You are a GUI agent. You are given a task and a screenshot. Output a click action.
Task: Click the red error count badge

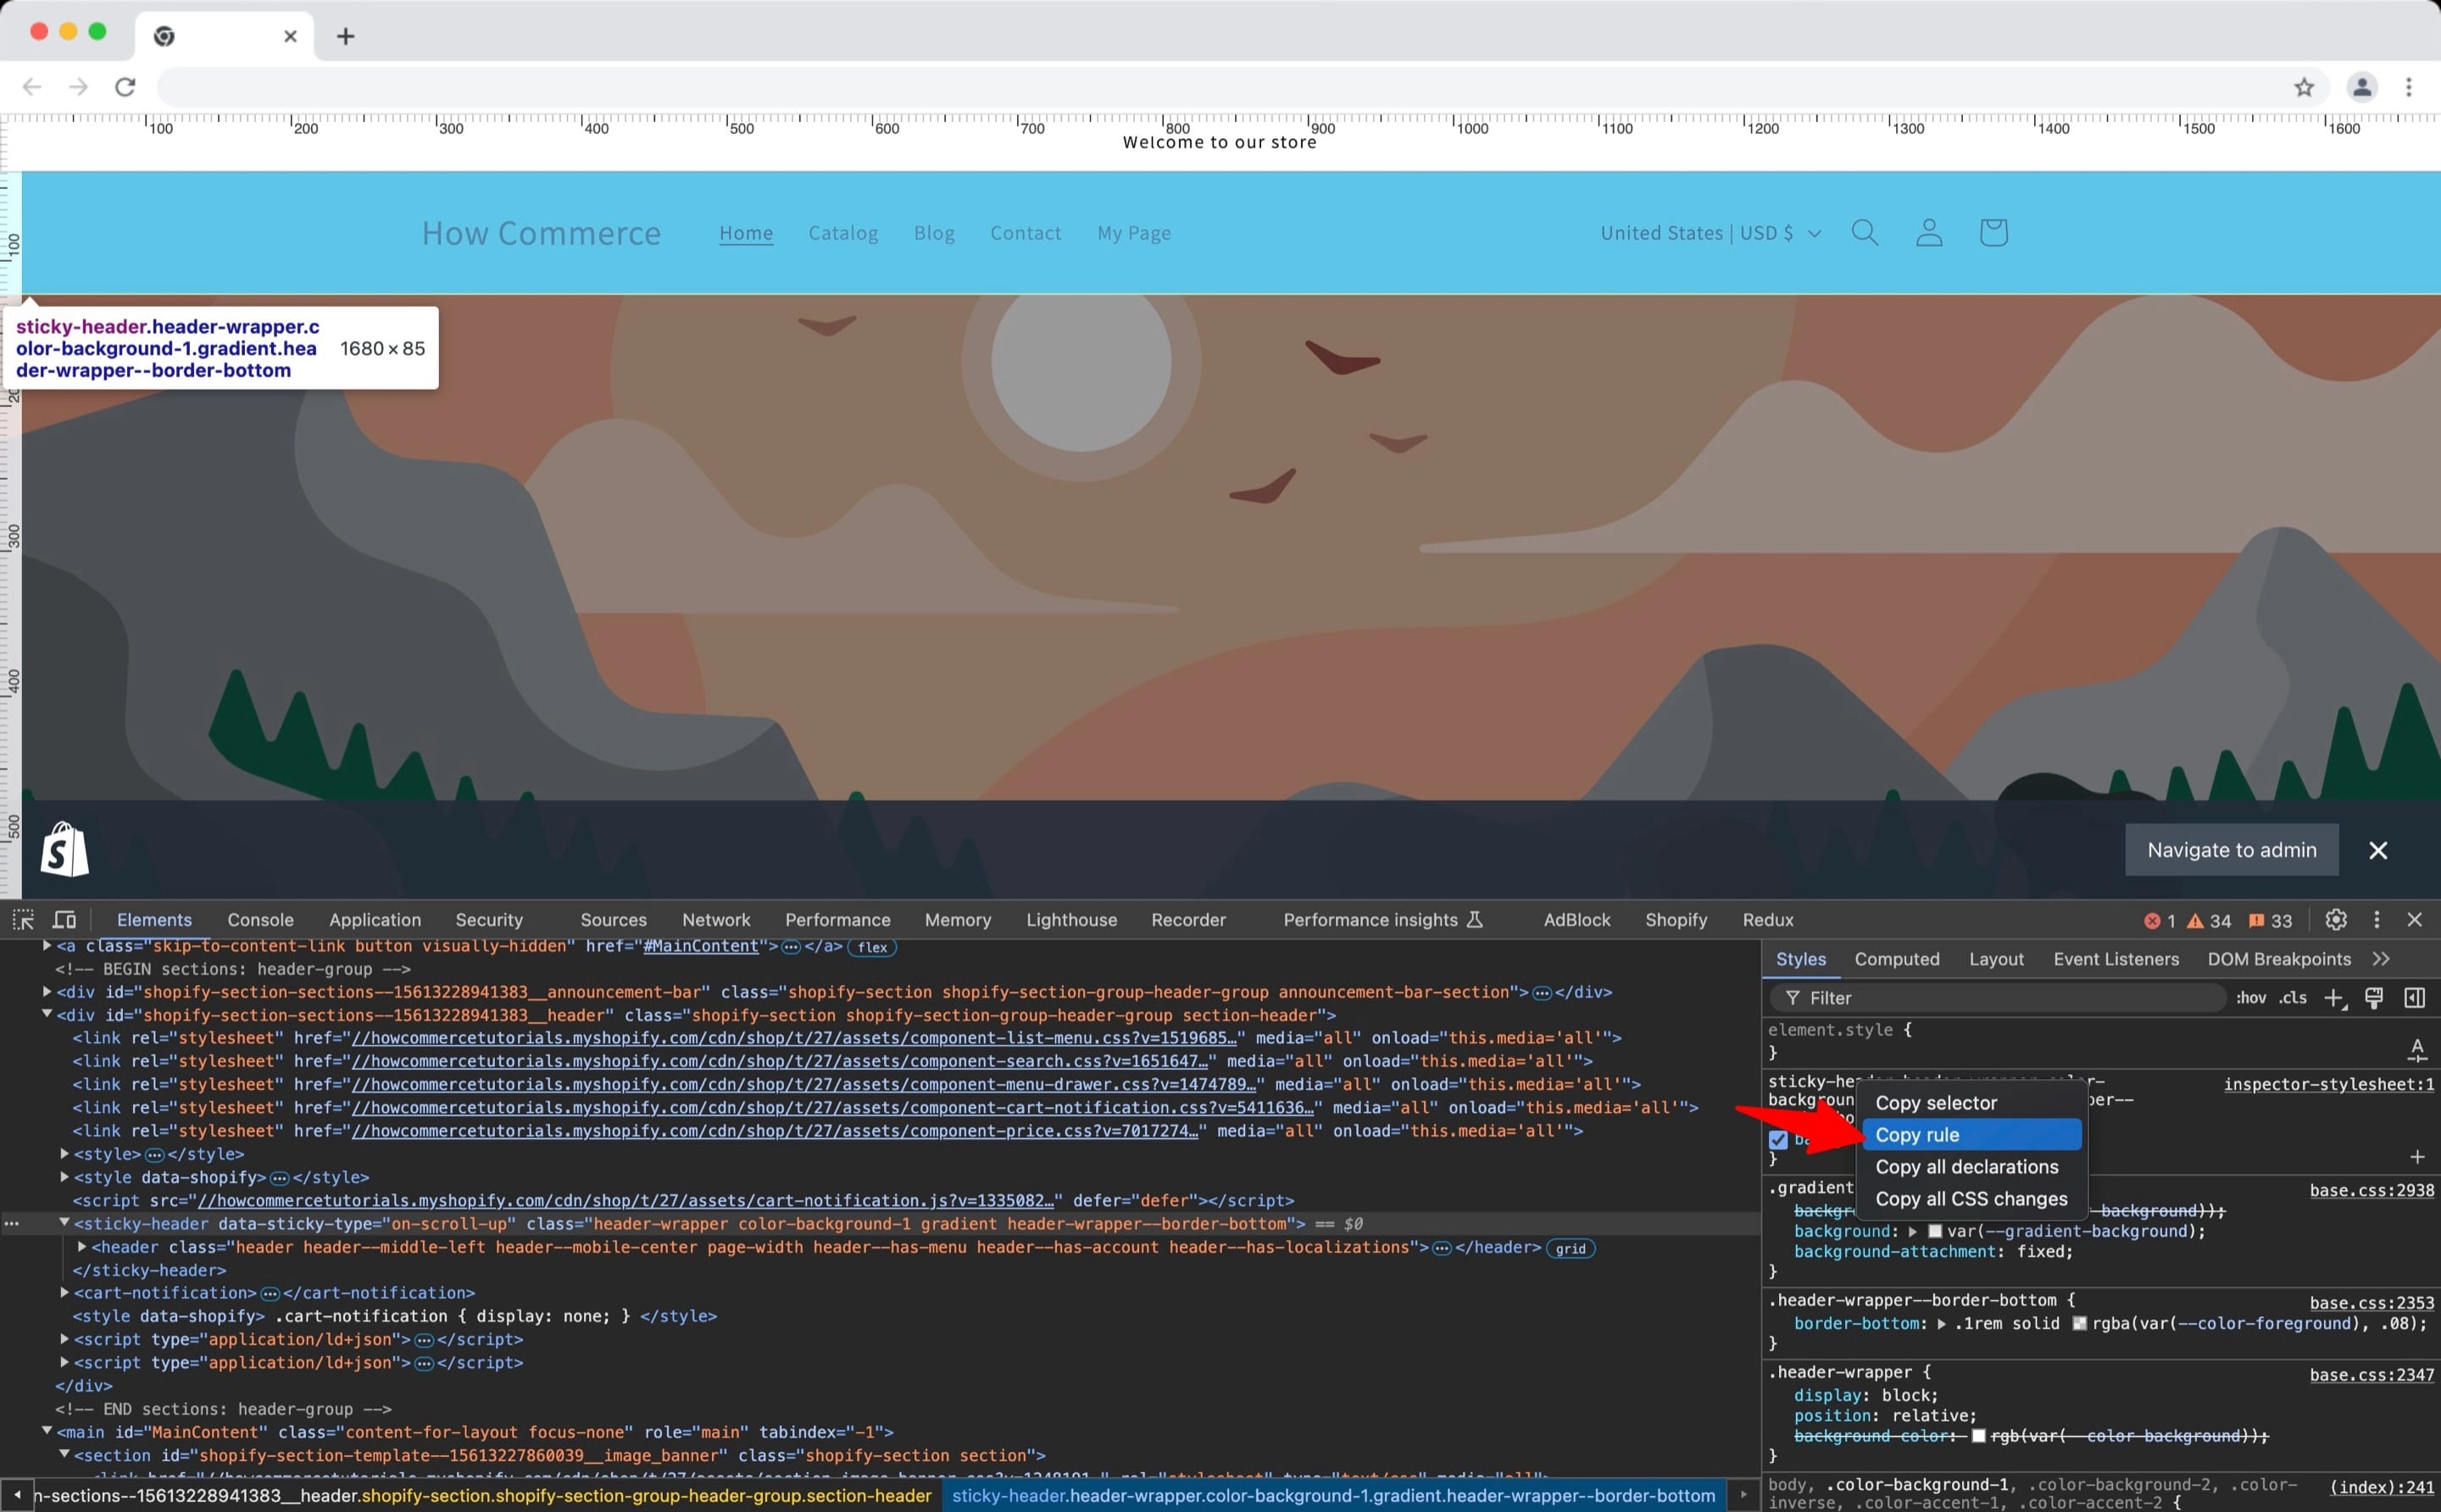coord(2160,920)
